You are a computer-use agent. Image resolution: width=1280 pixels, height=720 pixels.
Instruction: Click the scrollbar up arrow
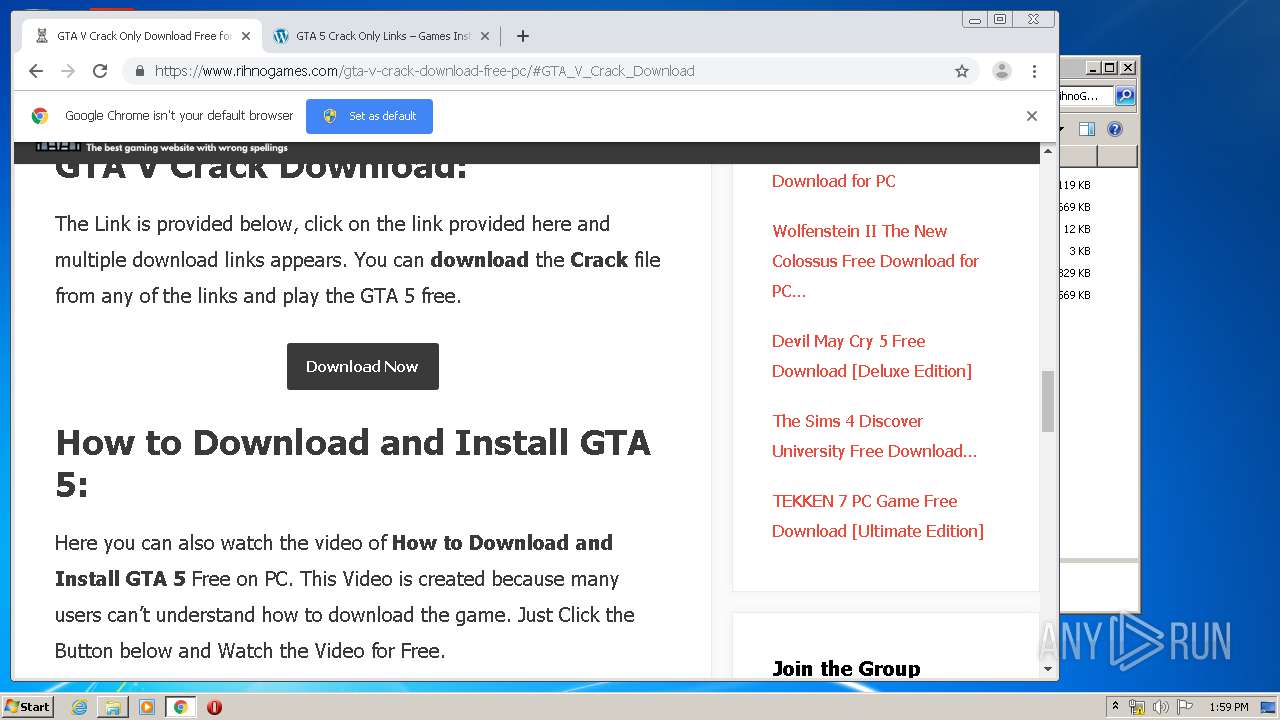pyautogui.click(x=1048, y=152)
